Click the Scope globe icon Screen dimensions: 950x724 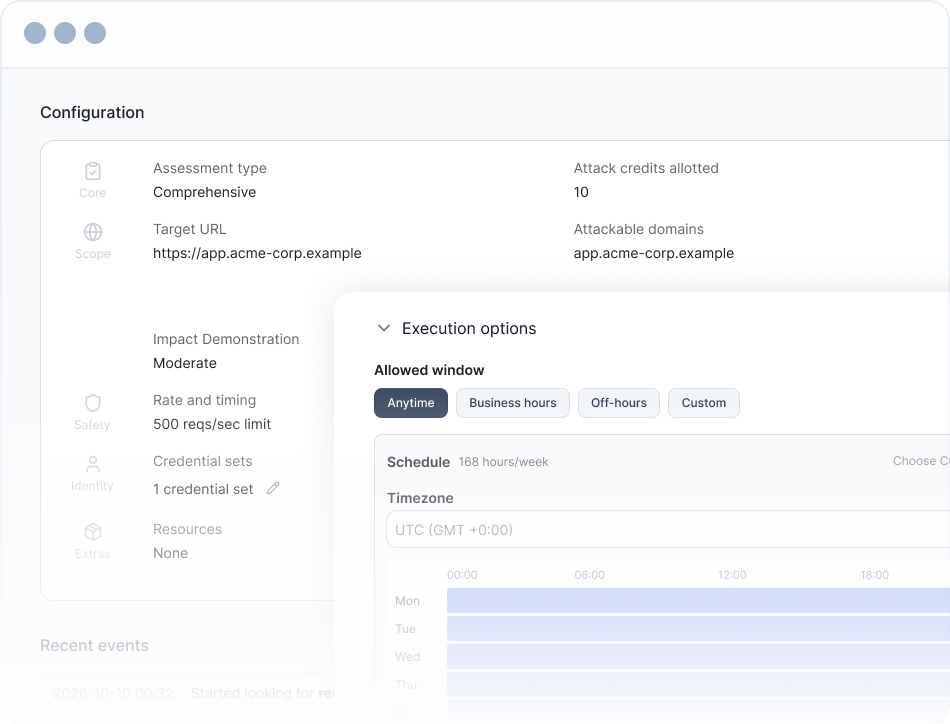[93, 232]
